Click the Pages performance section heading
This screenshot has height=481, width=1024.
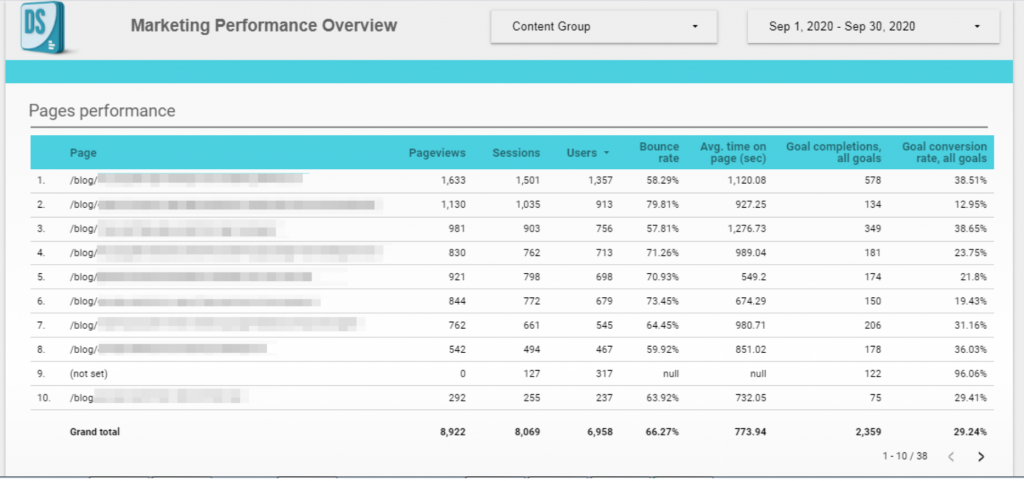tap(102, 111)
